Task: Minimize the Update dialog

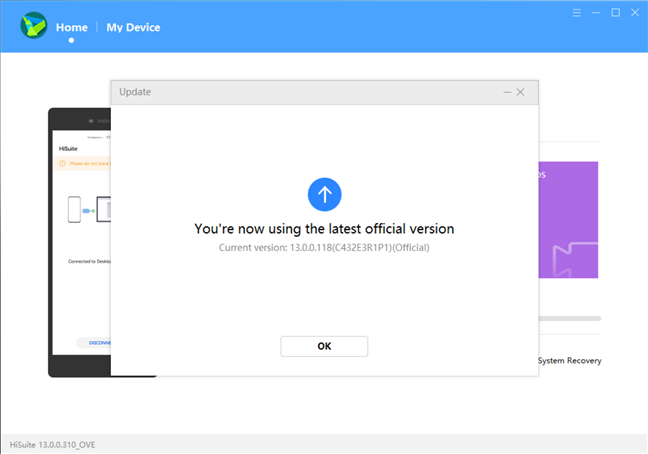Action: [x=507, y=92]
